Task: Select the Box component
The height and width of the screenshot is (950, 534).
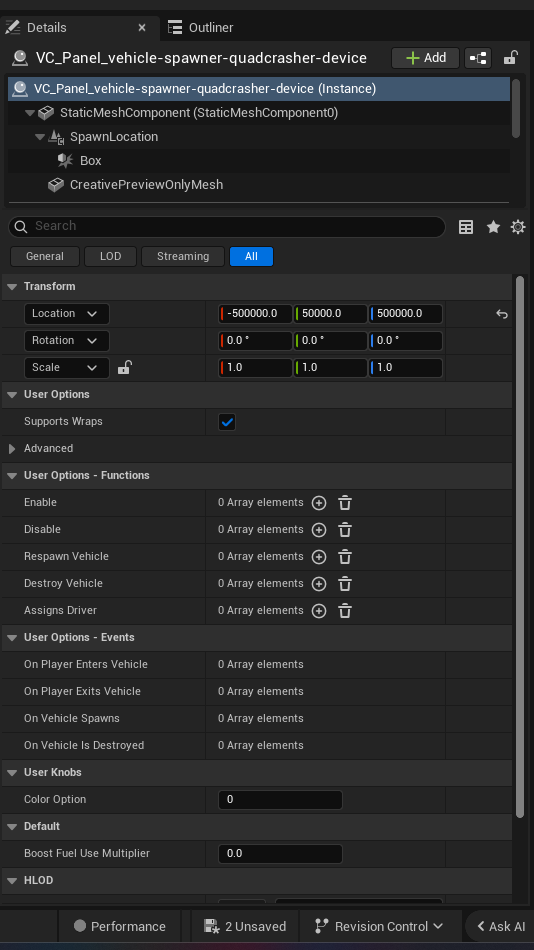Action: pyautogui.click(x=90, y=161)
